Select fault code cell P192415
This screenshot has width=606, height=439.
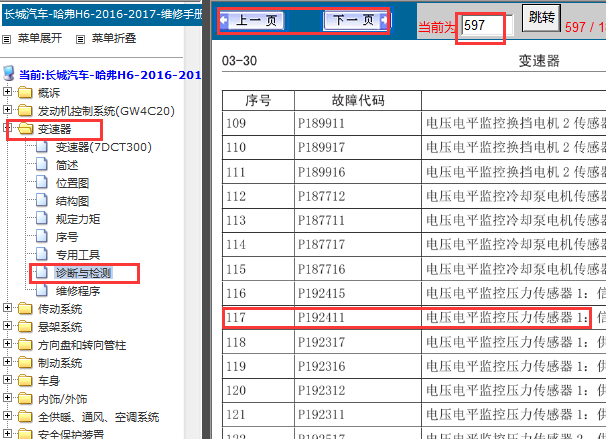357,293
